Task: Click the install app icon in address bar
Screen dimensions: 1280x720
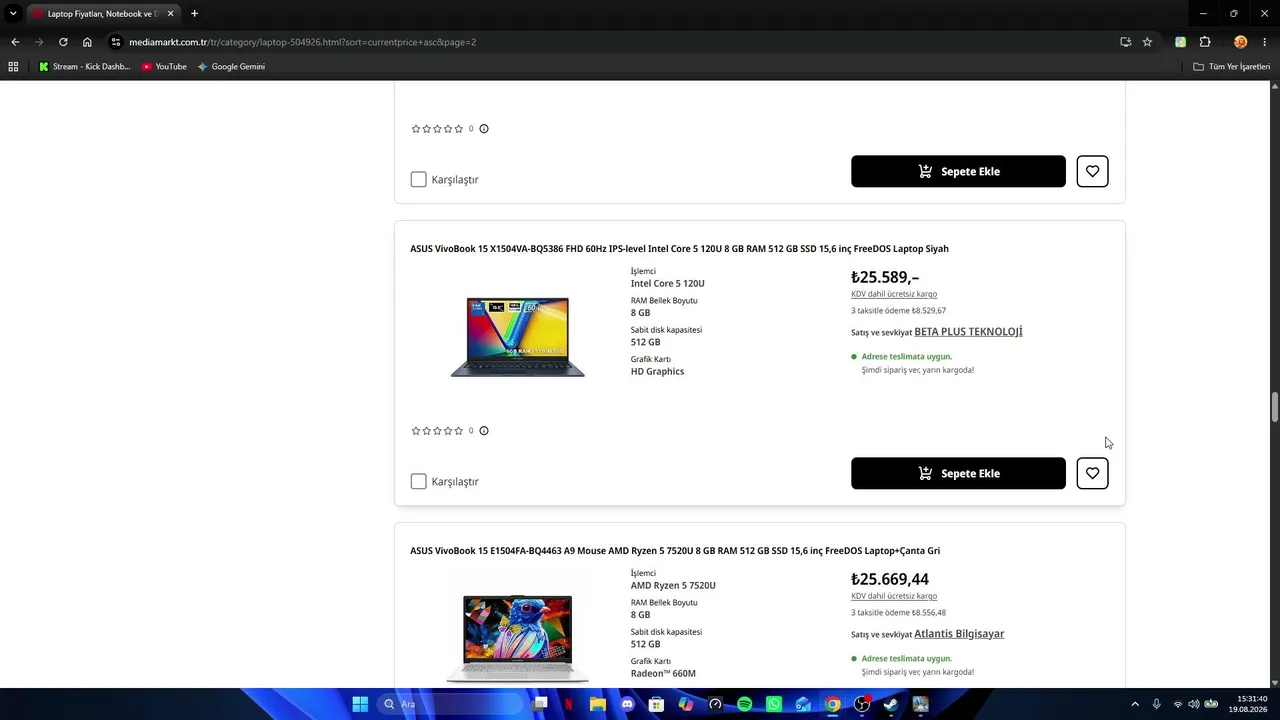Action: point(1126,42)
